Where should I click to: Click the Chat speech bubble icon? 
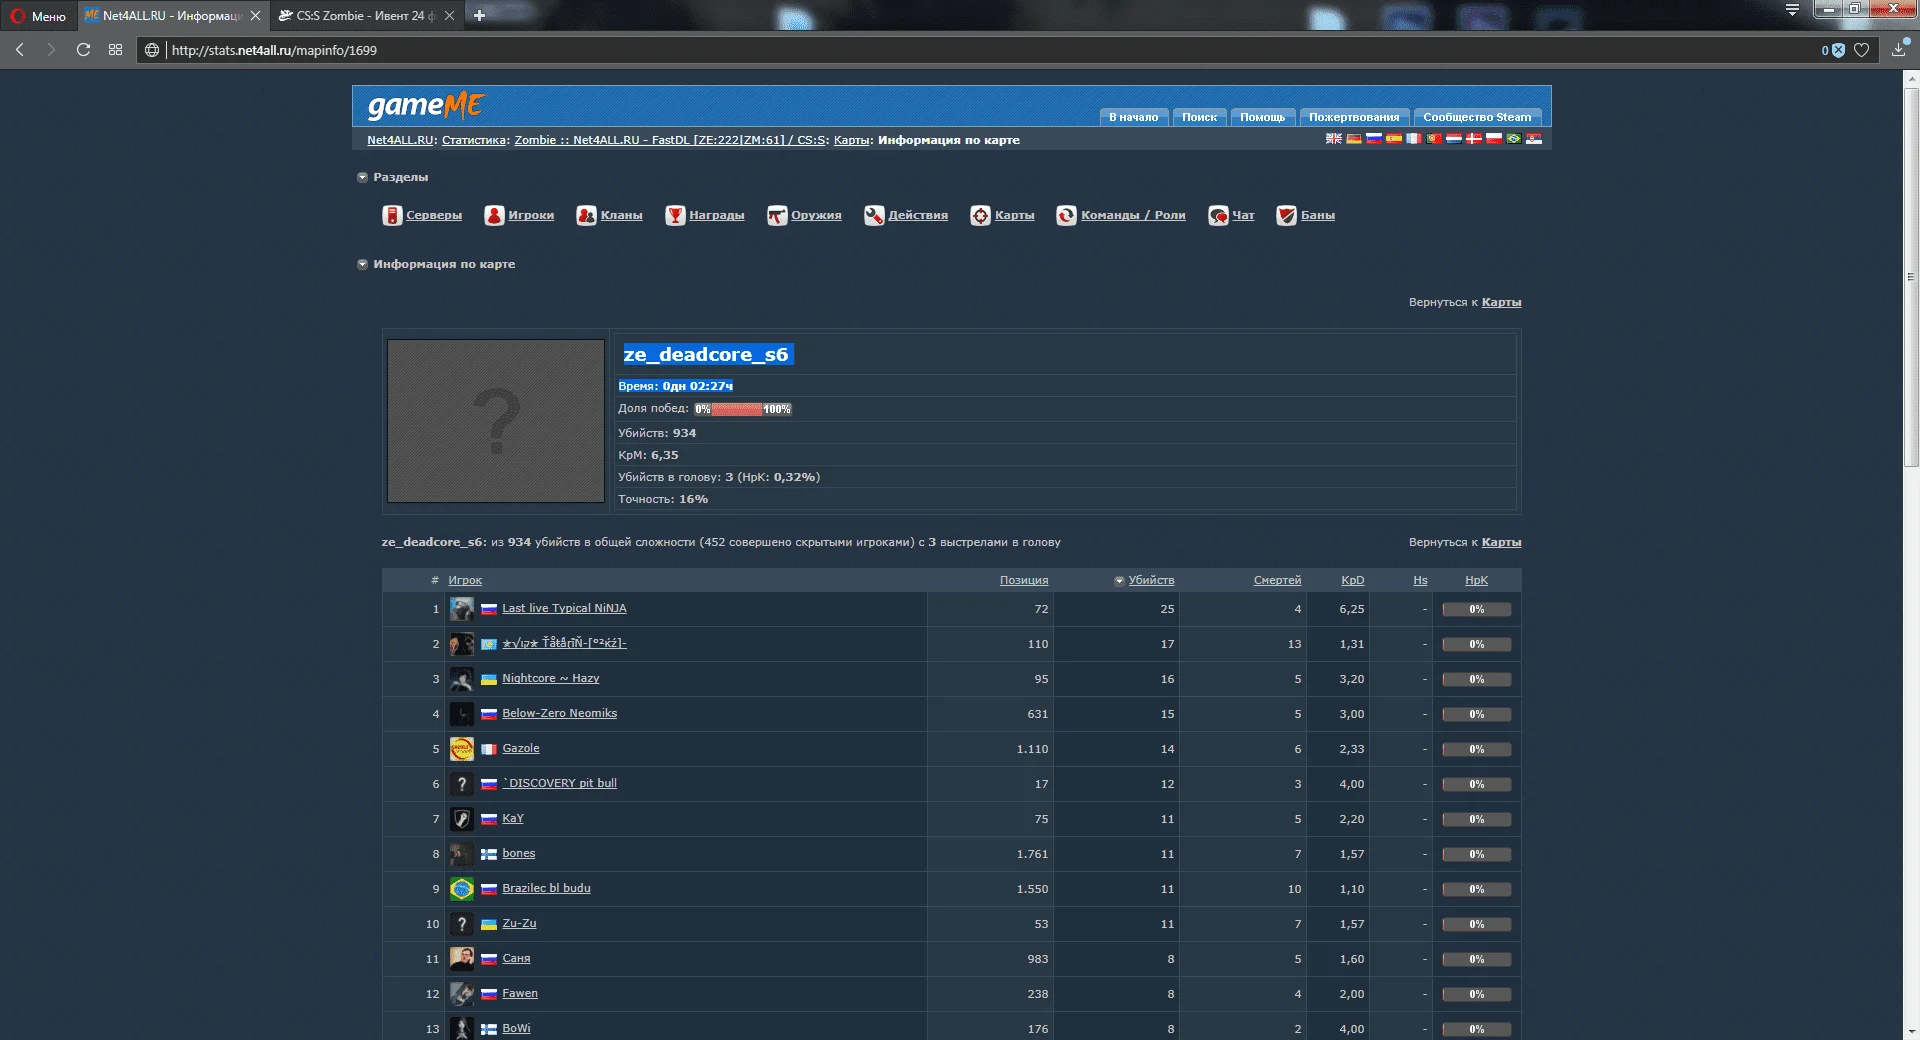(x=1218, y=216)
